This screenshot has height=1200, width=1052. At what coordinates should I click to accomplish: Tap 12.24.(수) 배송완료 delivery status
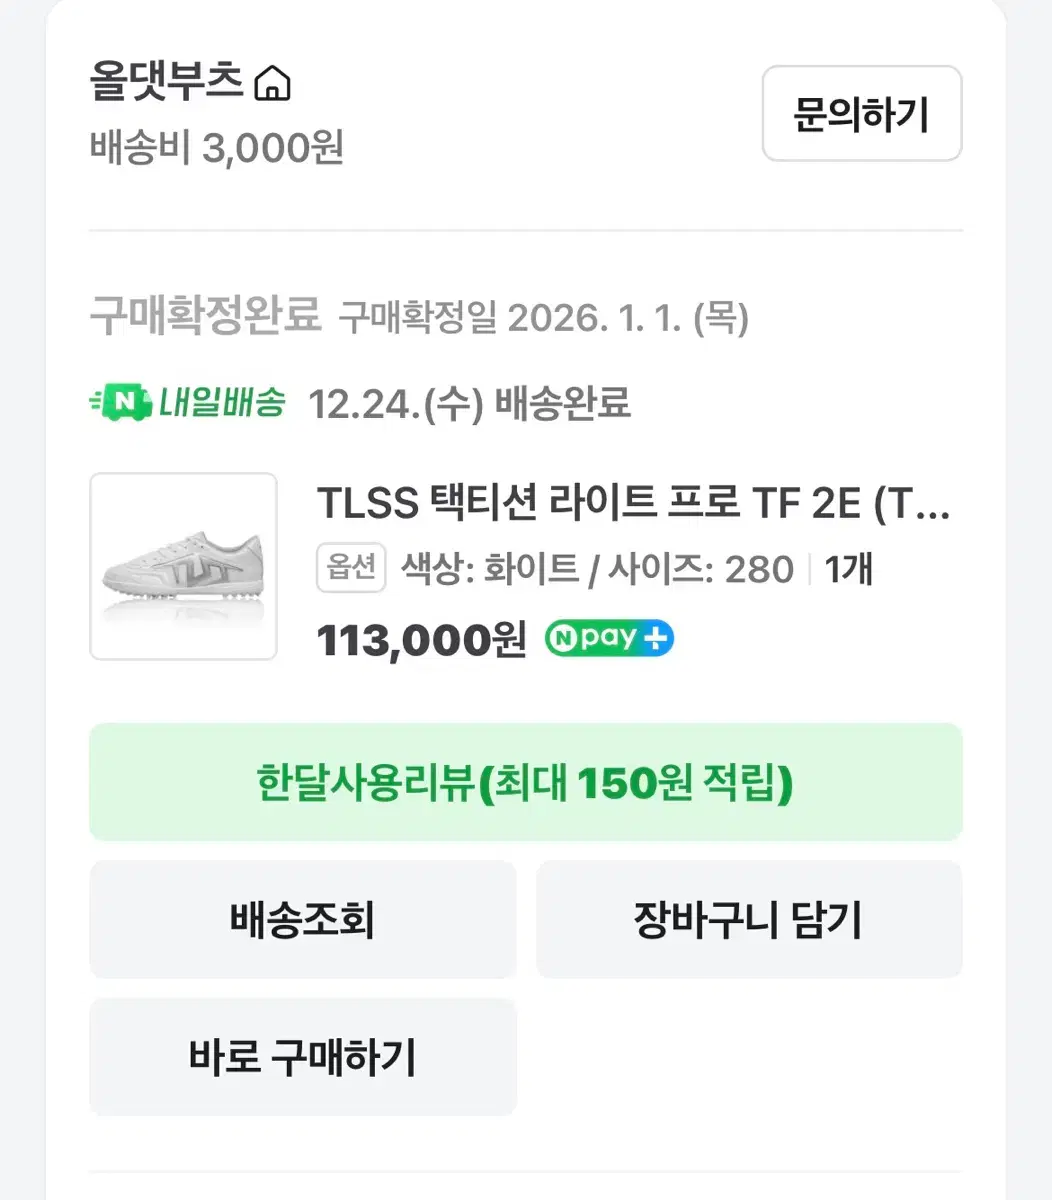(470, 404)
